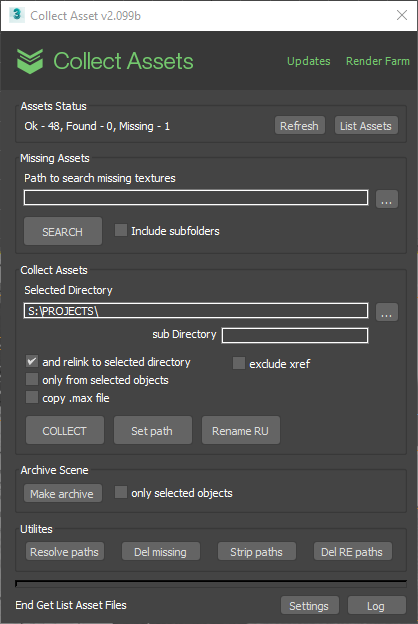
Task: Check 'only selected objects' for archive
Action: tap(121, 492)
